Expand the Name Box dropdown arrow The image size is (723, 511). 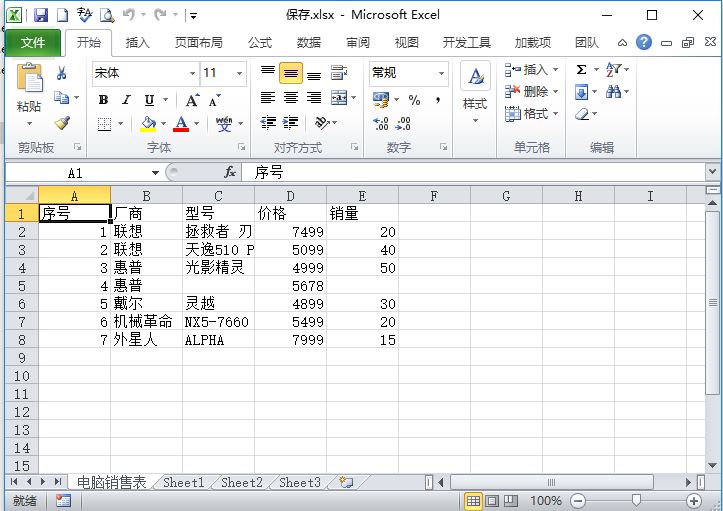(155, 173)
